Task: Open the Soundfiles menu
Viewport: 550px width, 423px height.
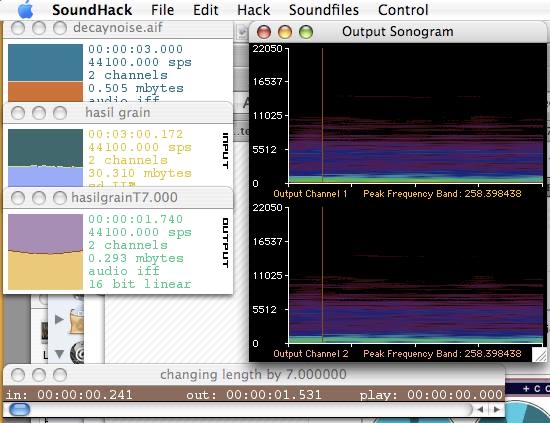Action: pos(324,10)
